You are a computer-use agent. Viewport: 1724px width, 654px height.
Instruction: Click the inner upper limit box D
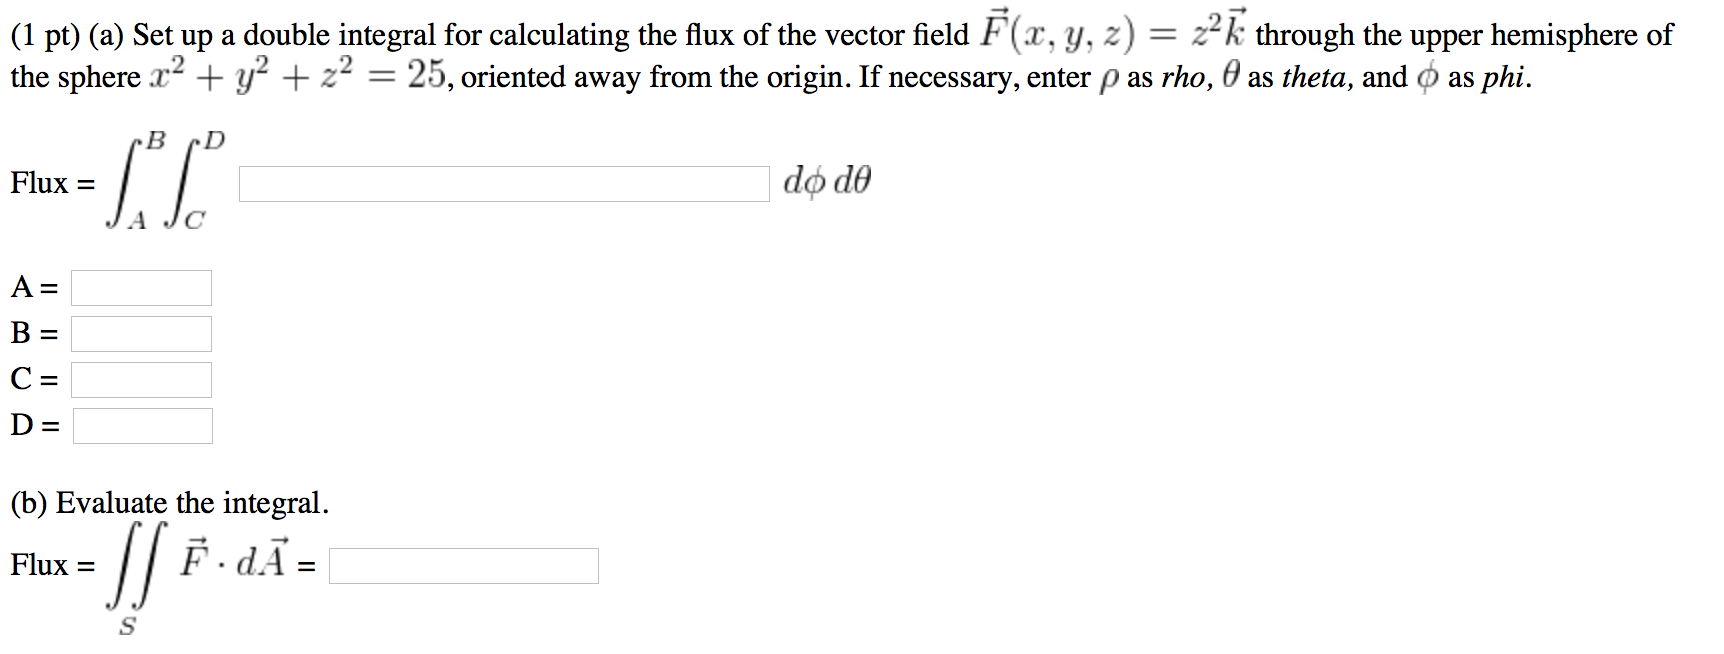141,425
